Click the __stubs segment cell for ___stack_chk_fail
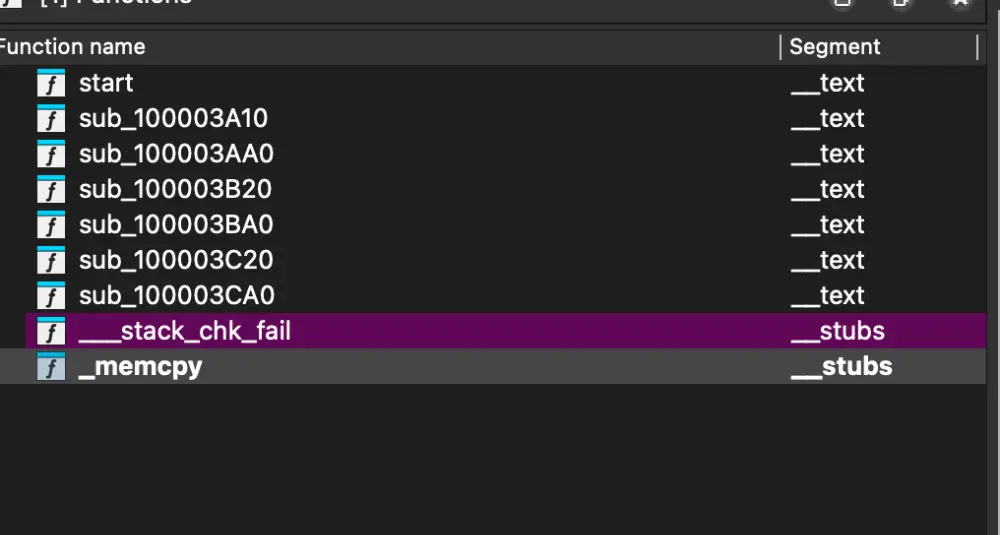The image size is (1000, 535). pos(837,331)
